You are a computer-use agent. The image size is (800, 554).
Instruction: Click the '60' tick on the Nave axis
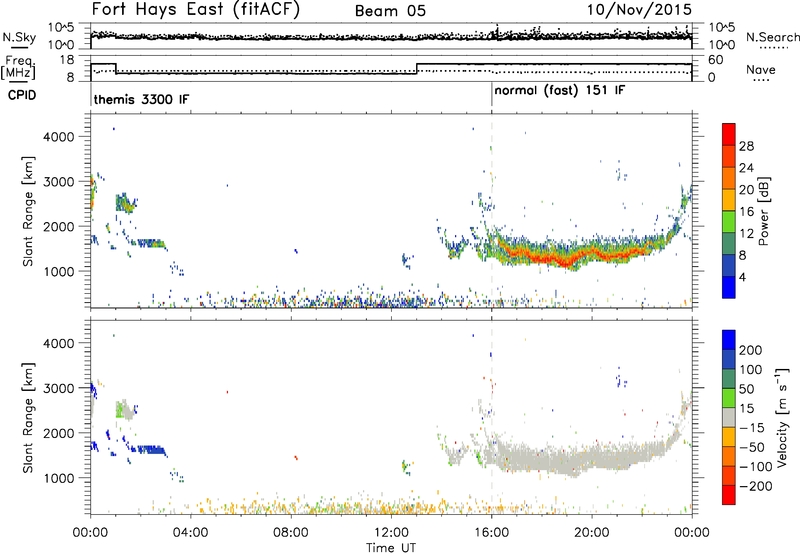coord(716,60)
